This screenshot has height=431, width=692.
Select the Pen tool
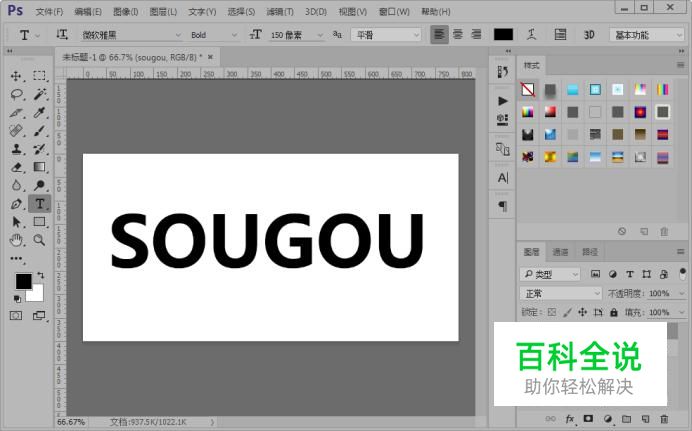pyautogui.click(x=16, y=204)
